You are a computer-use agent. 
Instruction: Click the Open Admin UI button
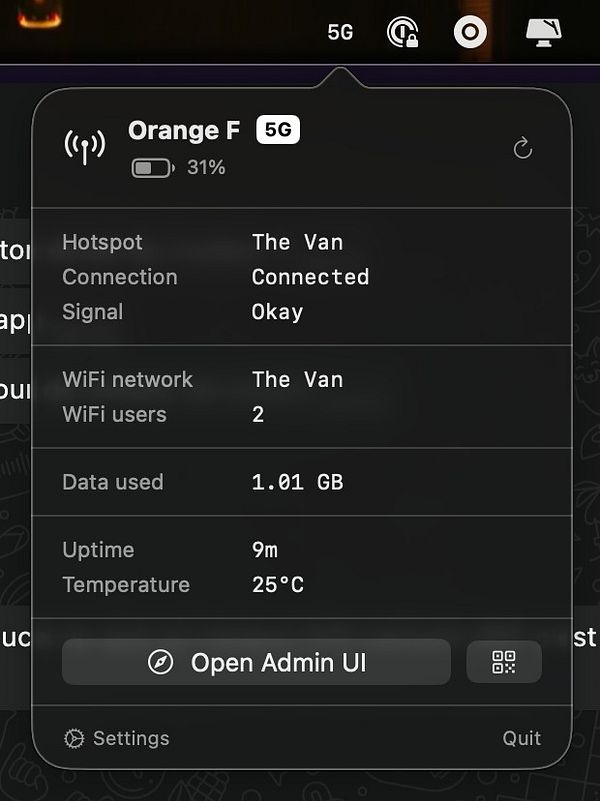coord(256,662)
